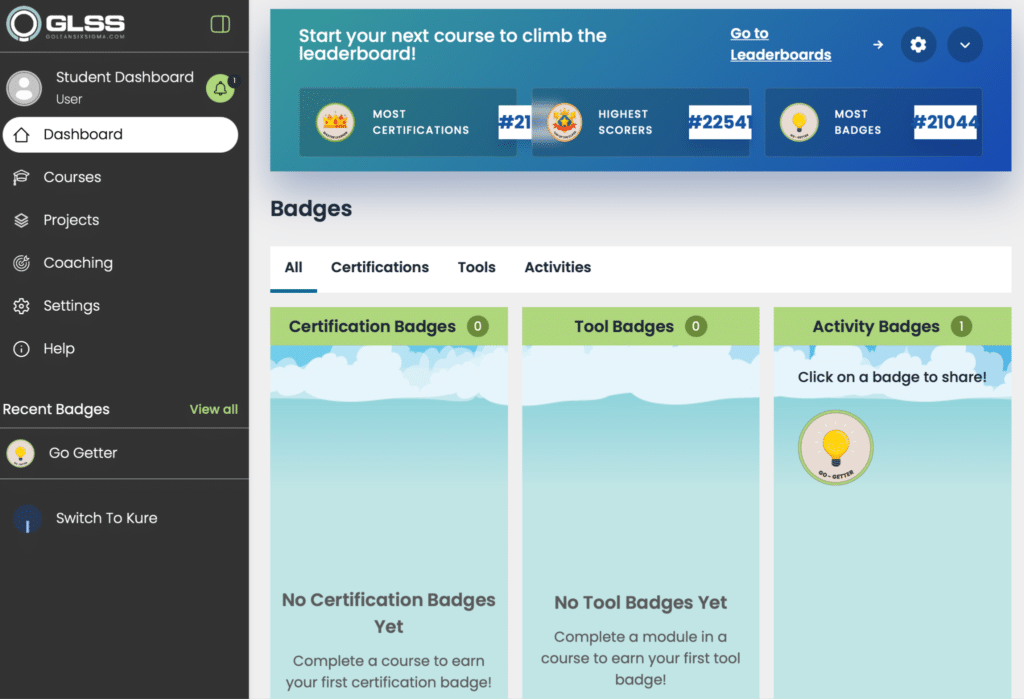Image resolution: width=1024 pixels, height=699 pixels.
Task: Open the Highest Scorers leaderboard card
Action: pyautogui.click(x=641, y=122)
